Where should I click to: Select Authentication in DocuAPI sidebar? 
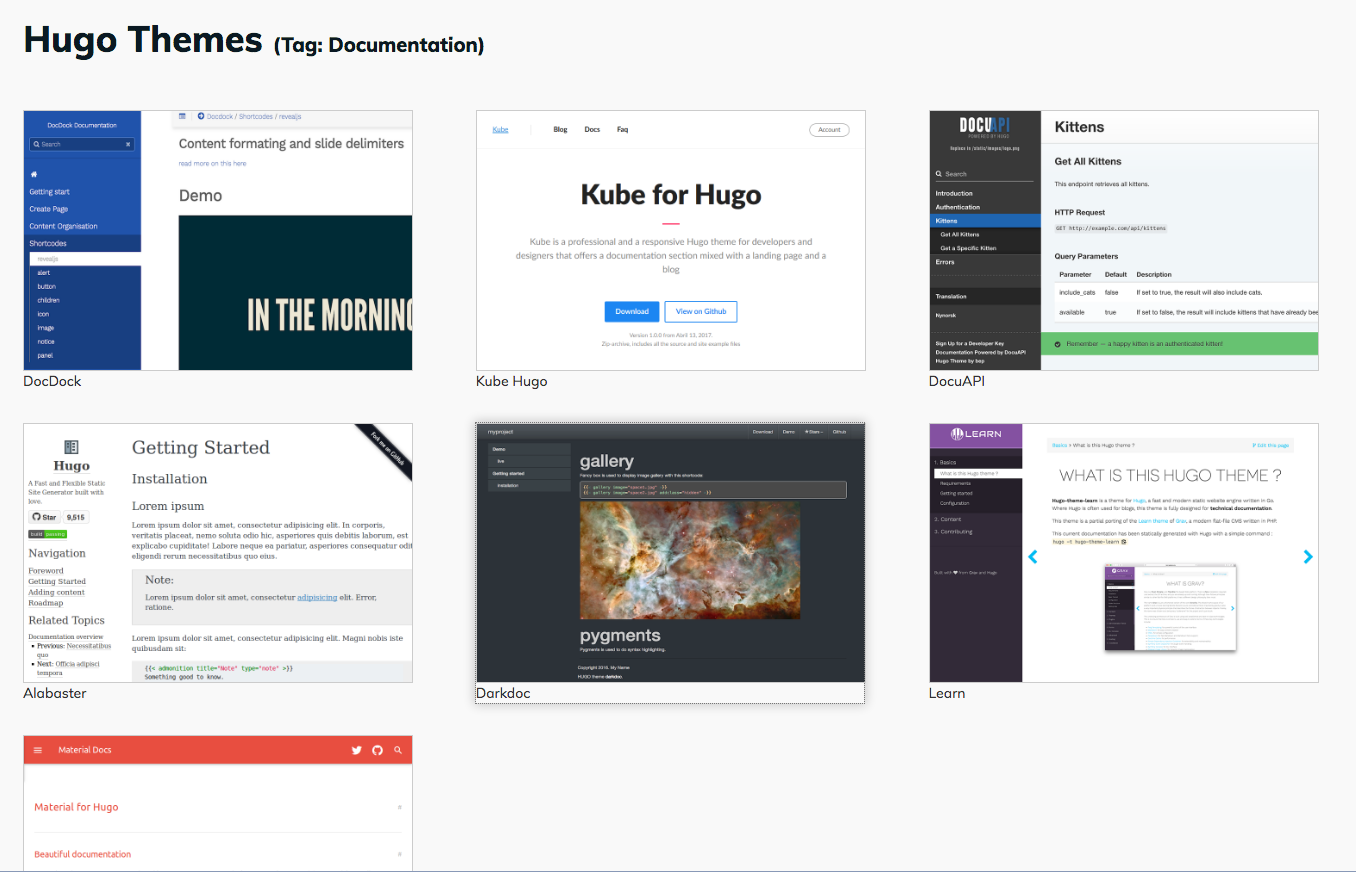click(x=958, y=207)
